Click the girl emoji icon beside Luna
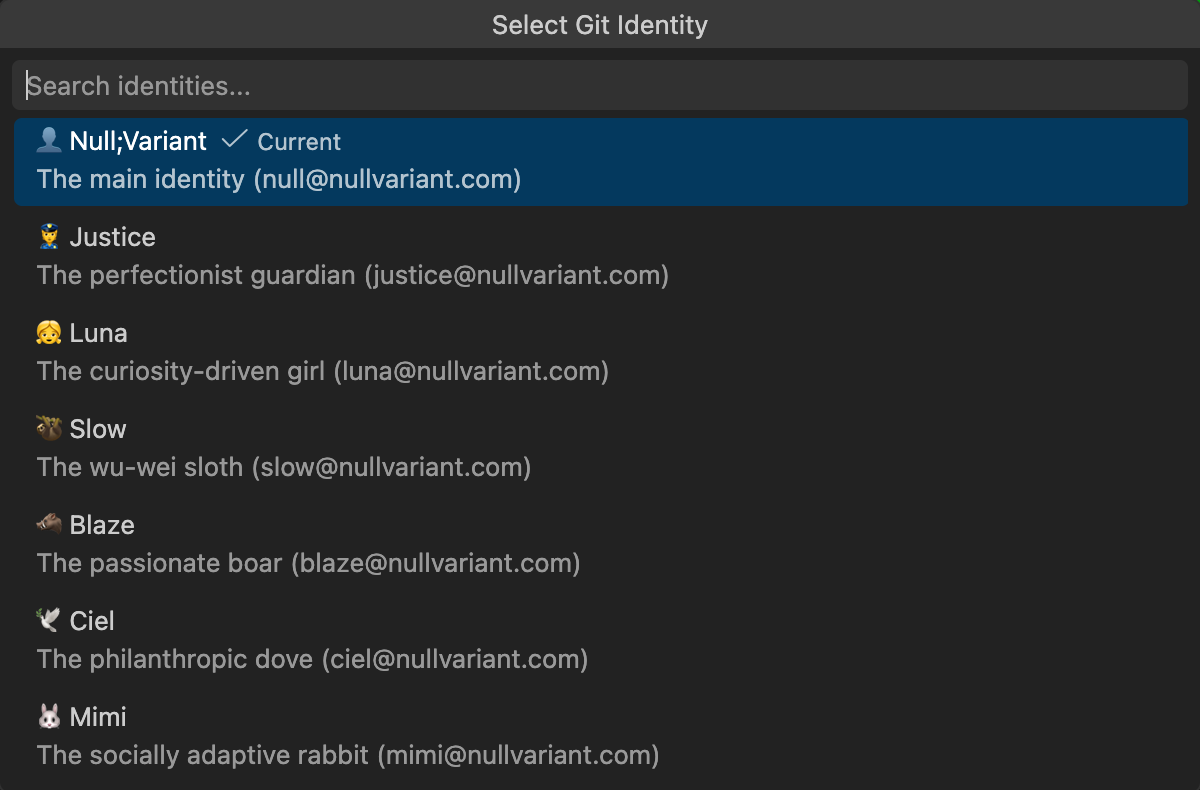 pyautogui.click(x=49, y=332)
